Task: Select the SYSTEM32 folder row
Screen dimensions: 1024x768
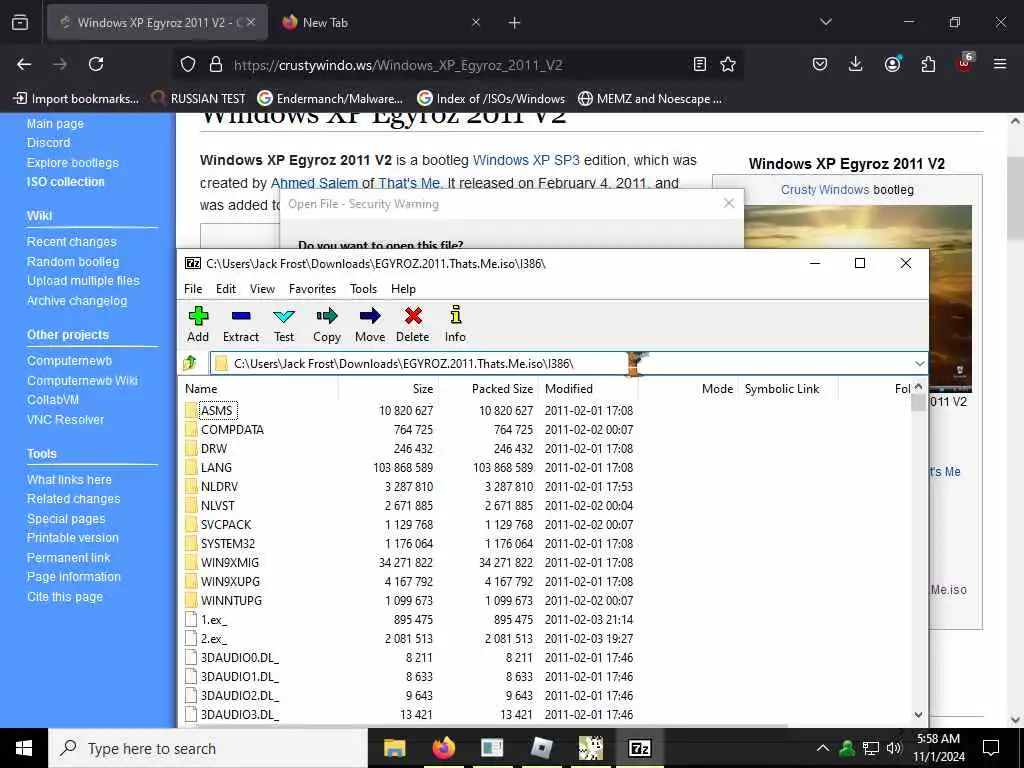Action: click(x=409, y=543)
